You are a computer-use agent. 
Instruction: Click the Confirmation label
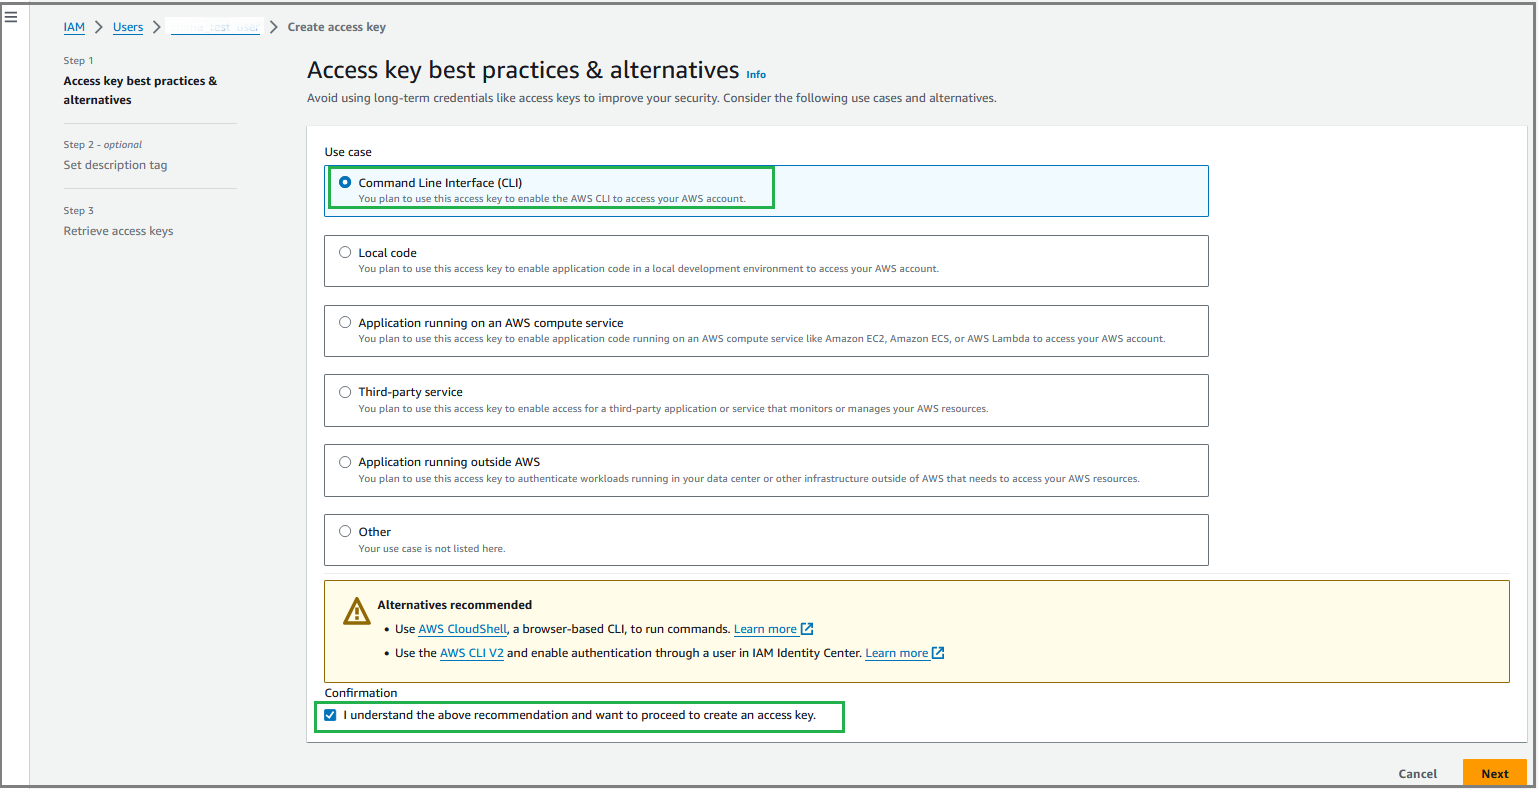[x=361, y=693]
